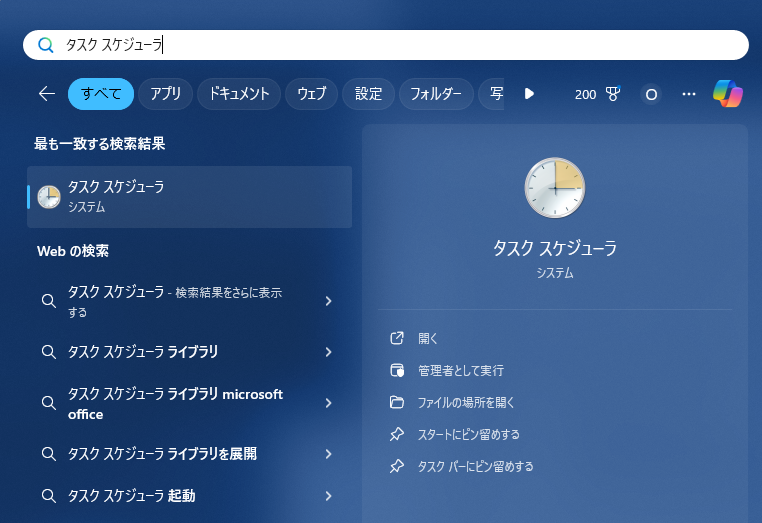This screenshot has height=523, width=762.
Task: Click search icon beside ライブラリ microsoft office
Action: coord(48,402)
